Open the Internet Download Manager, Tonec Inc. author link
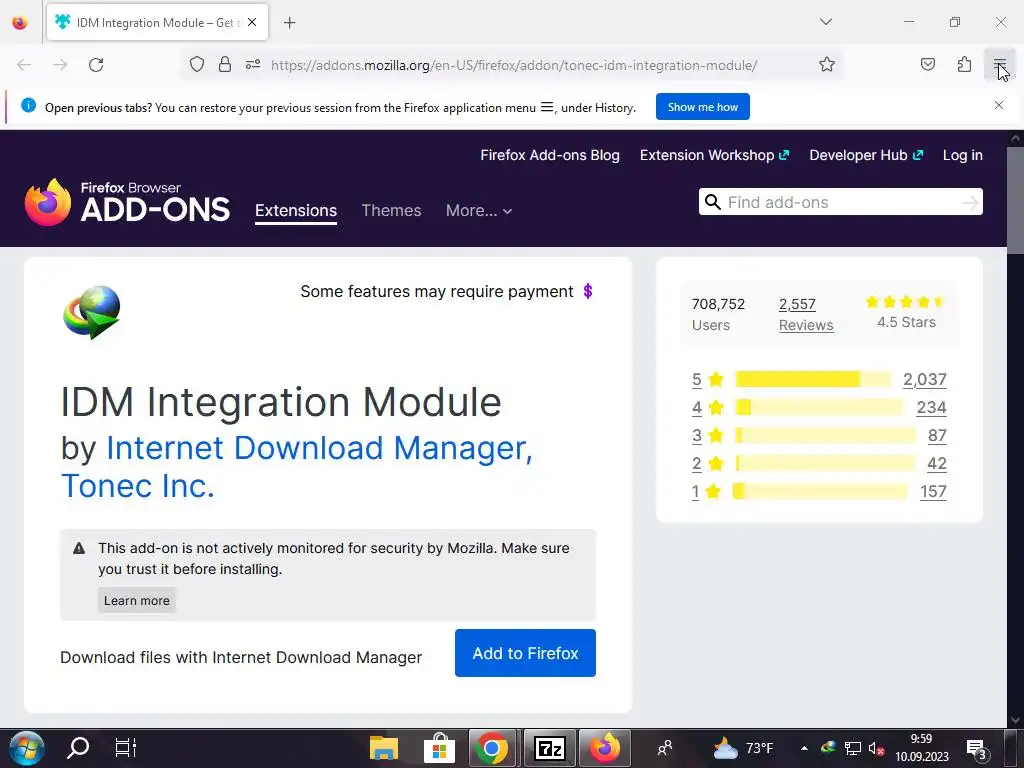Viewport: 1024px width, 768px height. (x=296, y=466)
